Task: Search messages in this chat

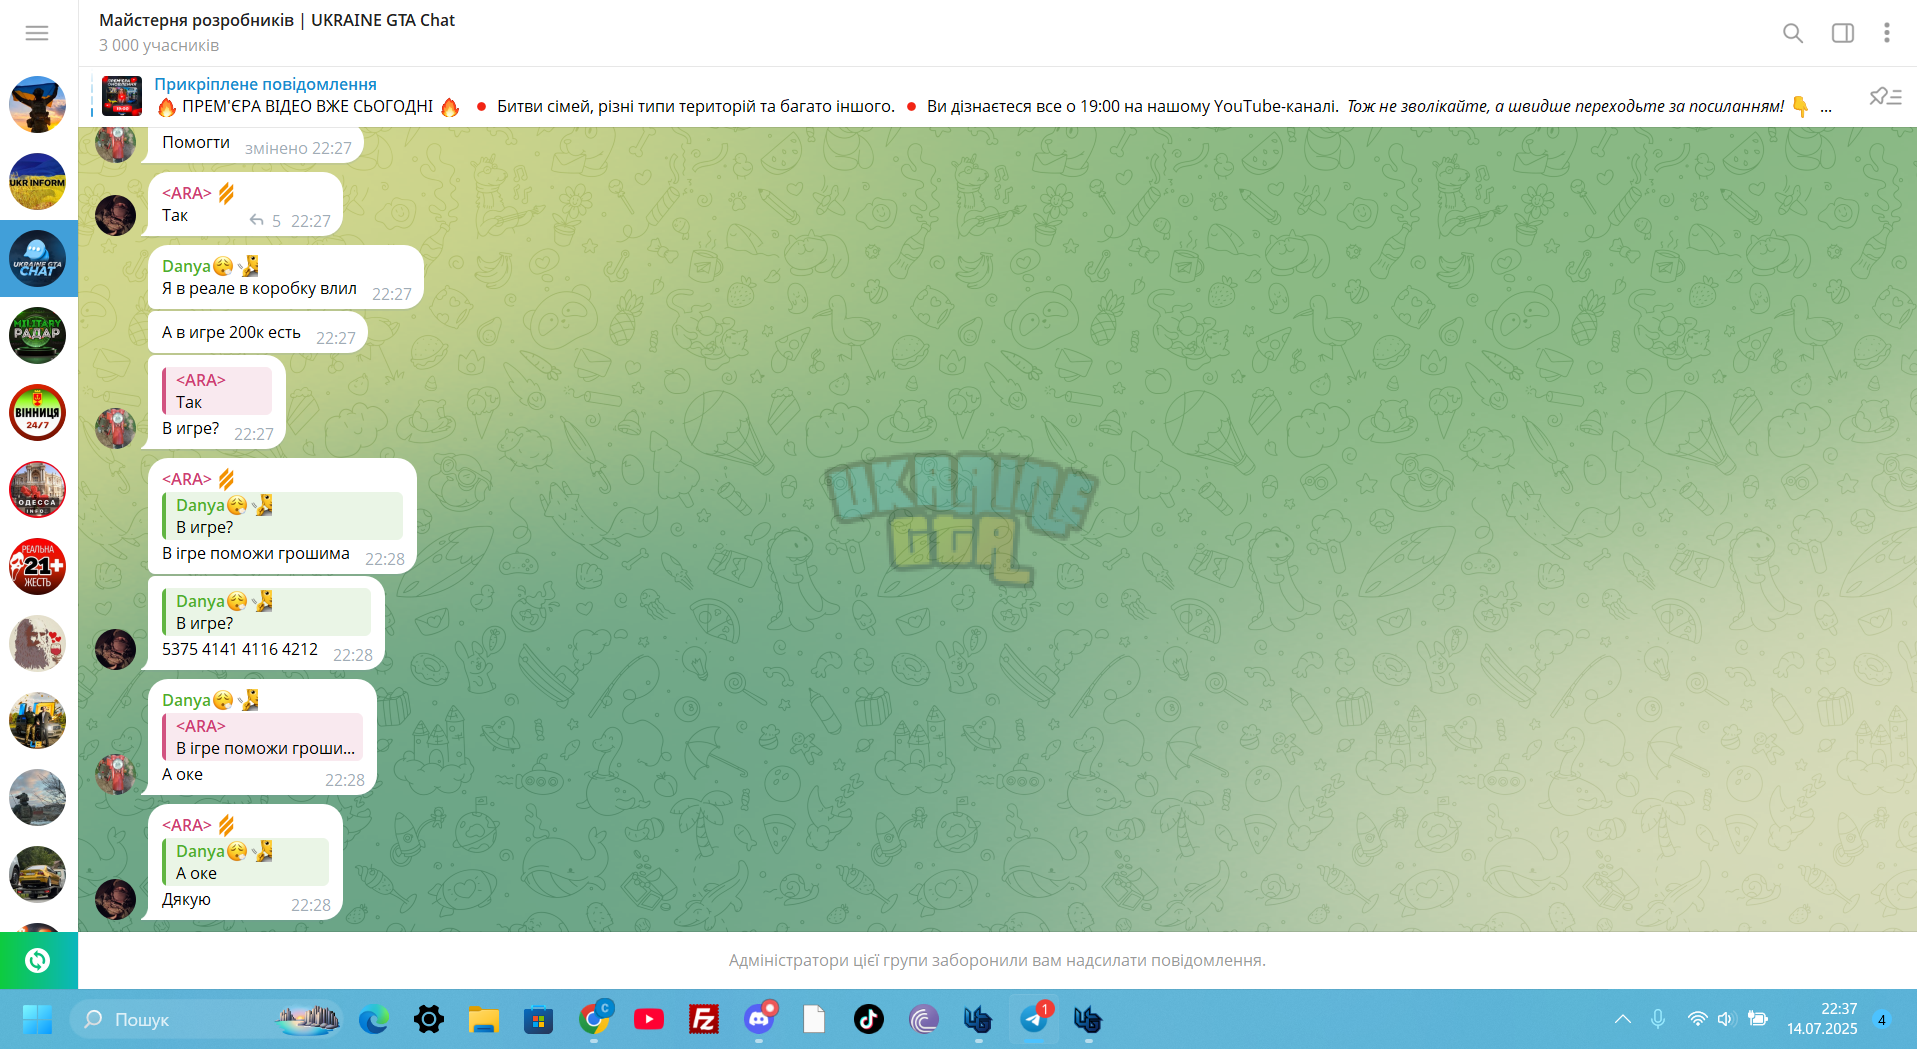Action: pyautogui.click(x=1793, y=33)
